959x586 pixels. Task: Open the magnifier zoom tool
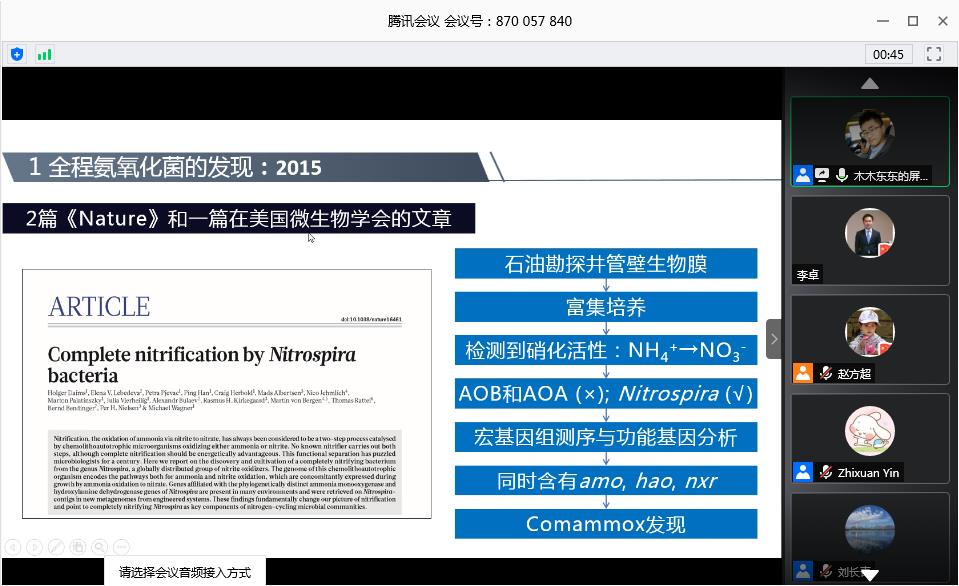99,546
